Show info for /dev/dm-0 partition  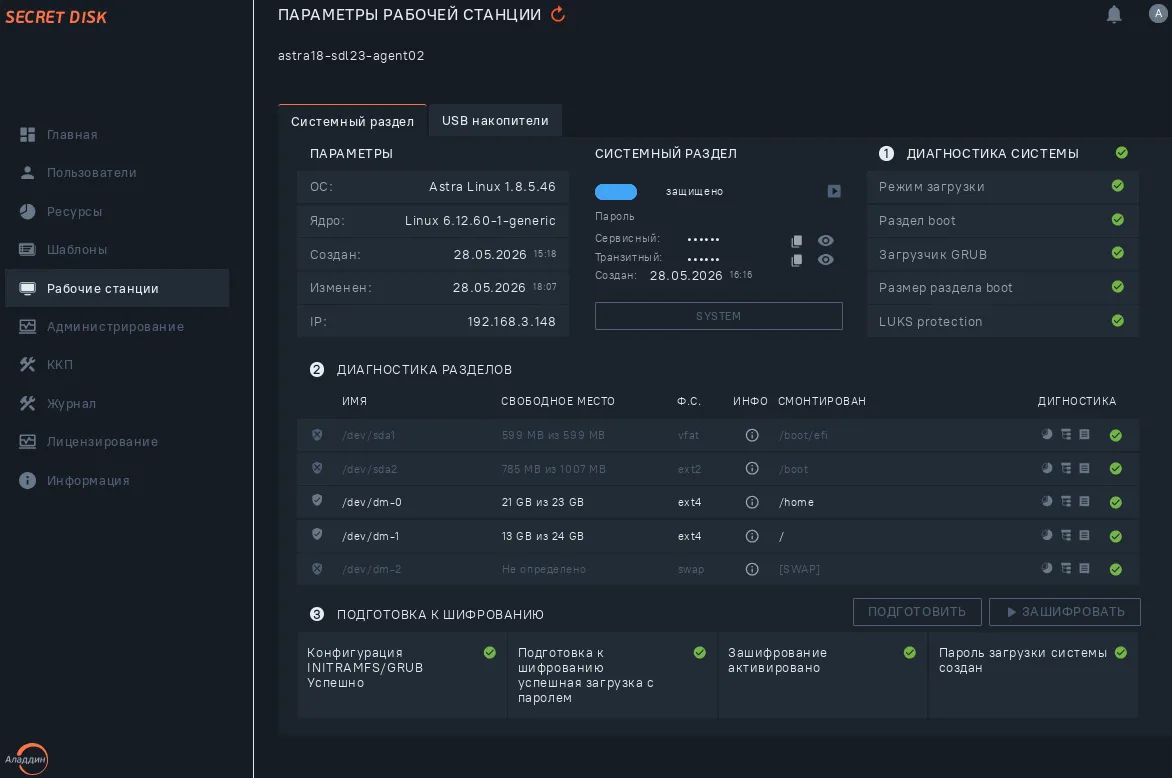[752, 502]
